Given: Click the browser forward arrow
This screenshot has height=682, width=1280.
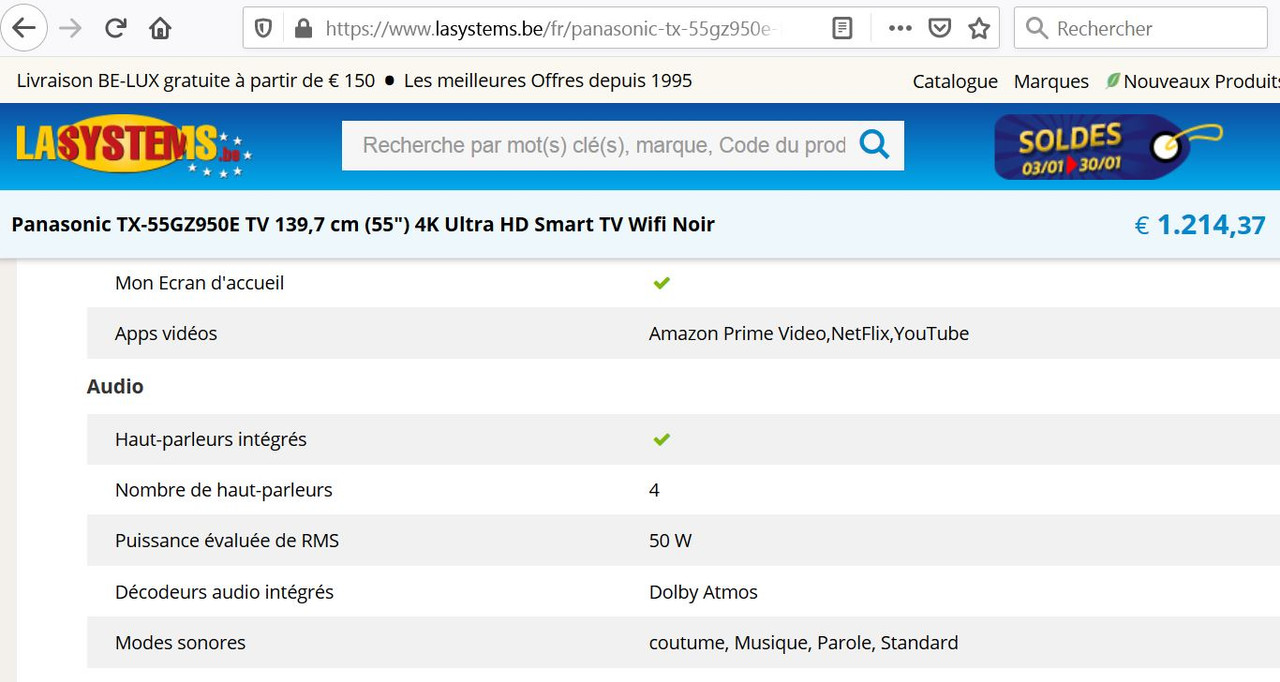Looking at the screenshot, I should pos(70,28).
